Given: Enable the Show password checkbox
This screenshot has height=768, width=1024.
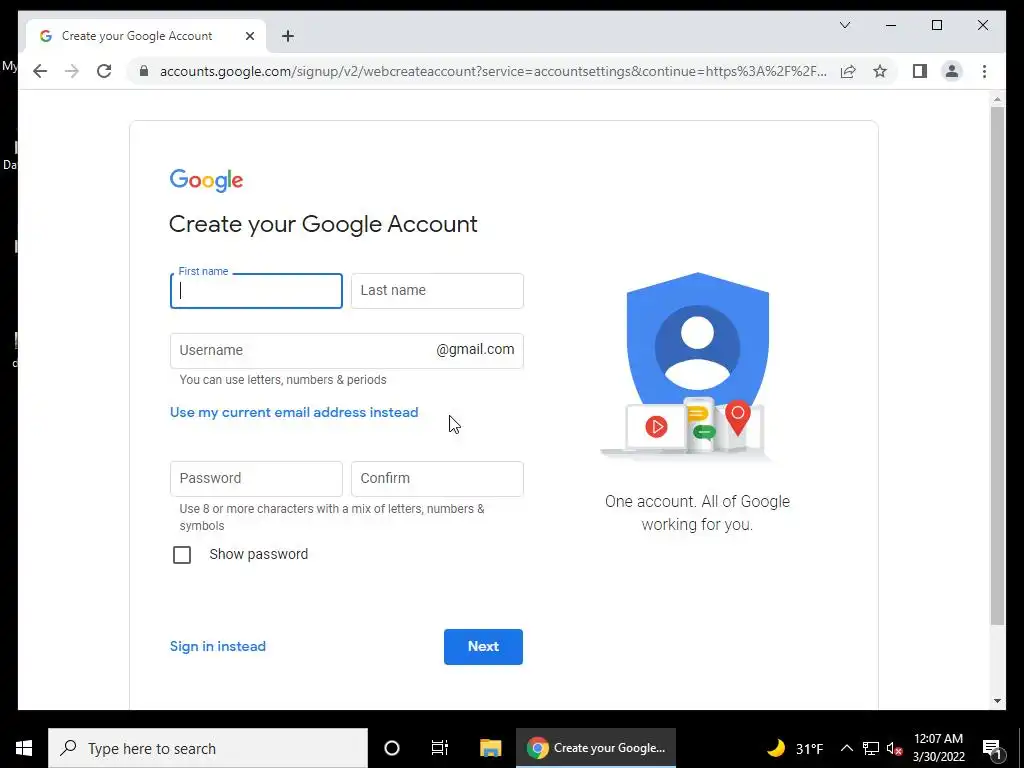Looking at the screenshot, I should [182, 554].
